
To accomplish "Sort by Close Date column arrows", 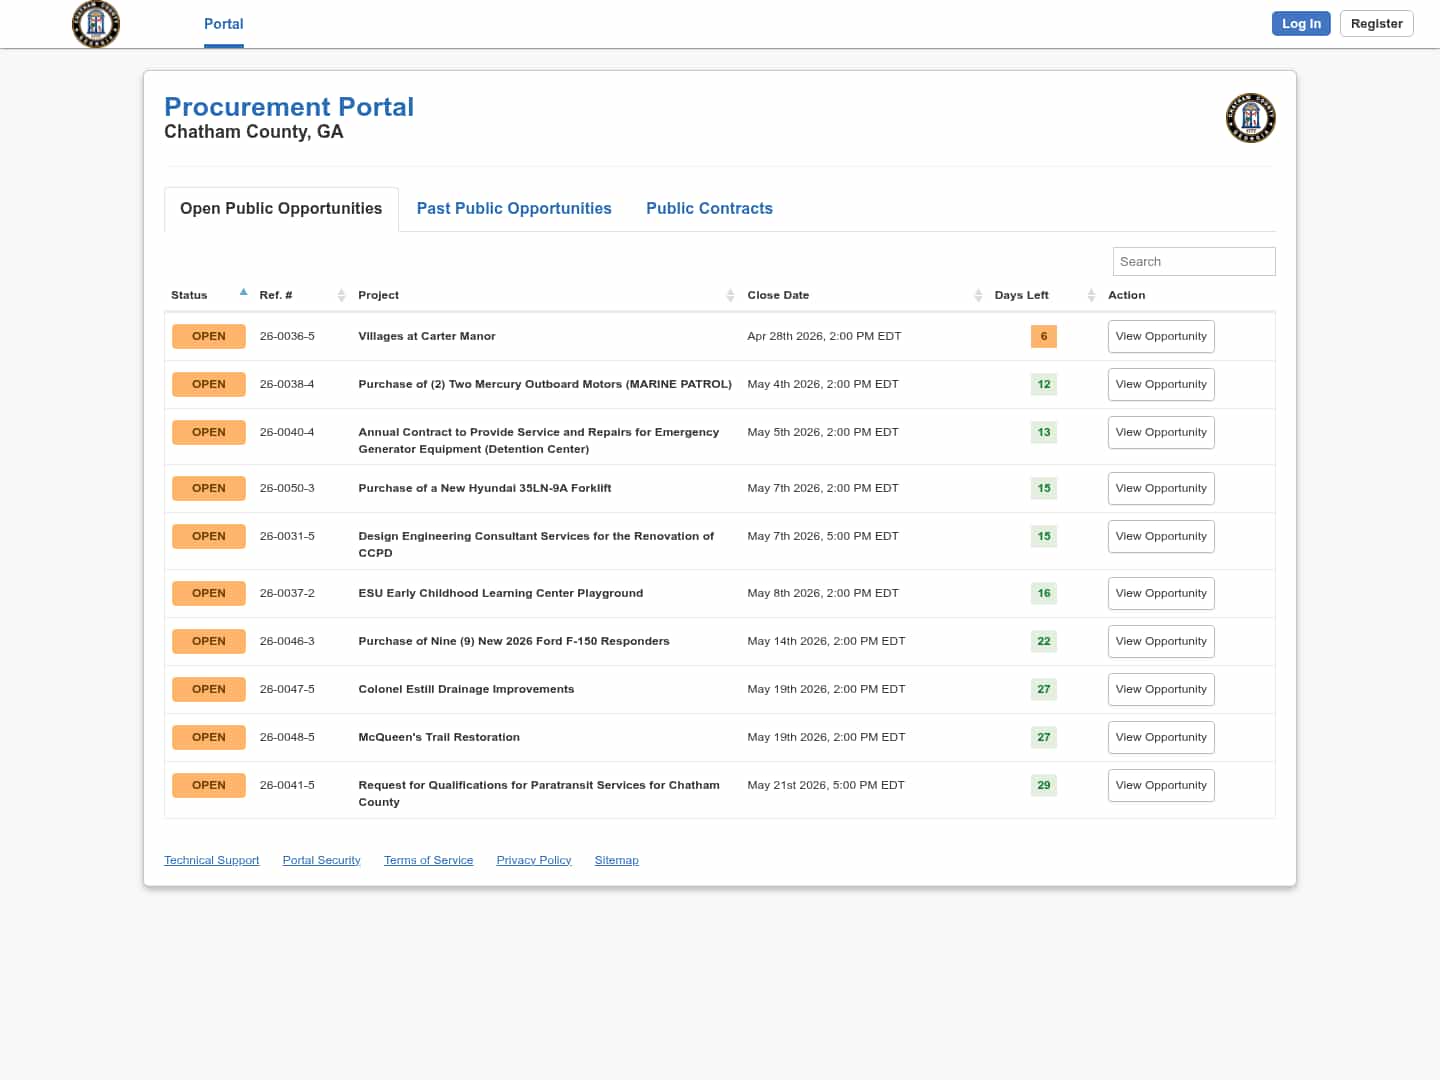I will (978, 295).
